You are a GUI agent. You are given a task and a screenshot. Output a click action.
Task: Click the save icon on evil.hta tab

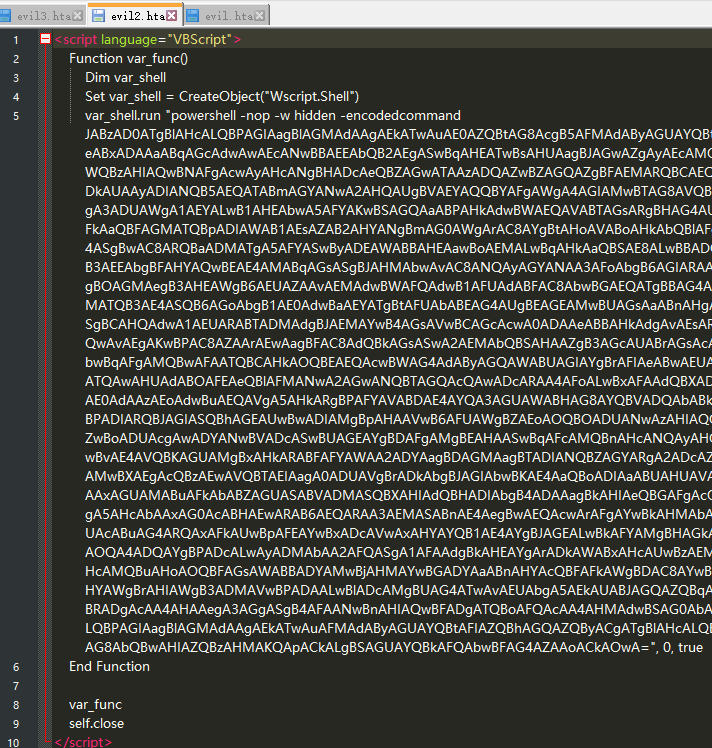coord(193,16)
